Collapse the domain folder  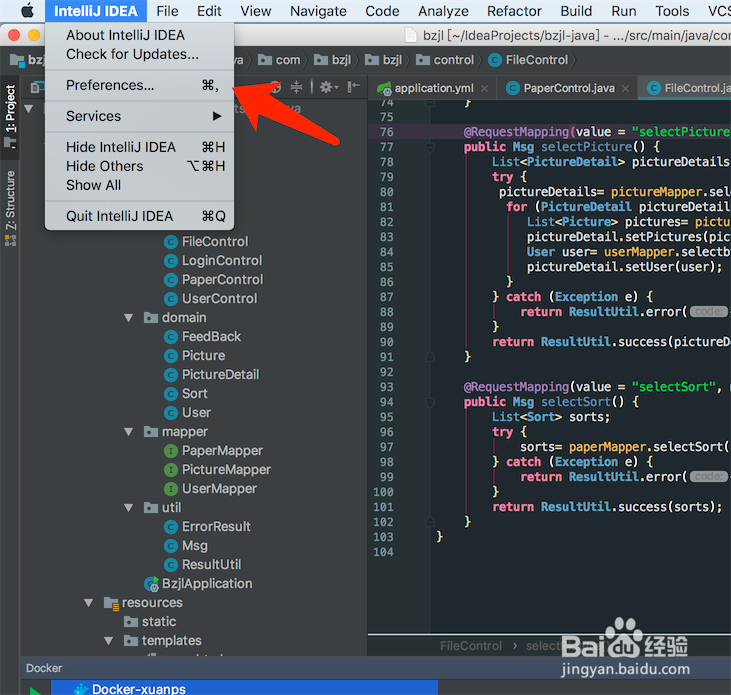[x=129, y=318]
